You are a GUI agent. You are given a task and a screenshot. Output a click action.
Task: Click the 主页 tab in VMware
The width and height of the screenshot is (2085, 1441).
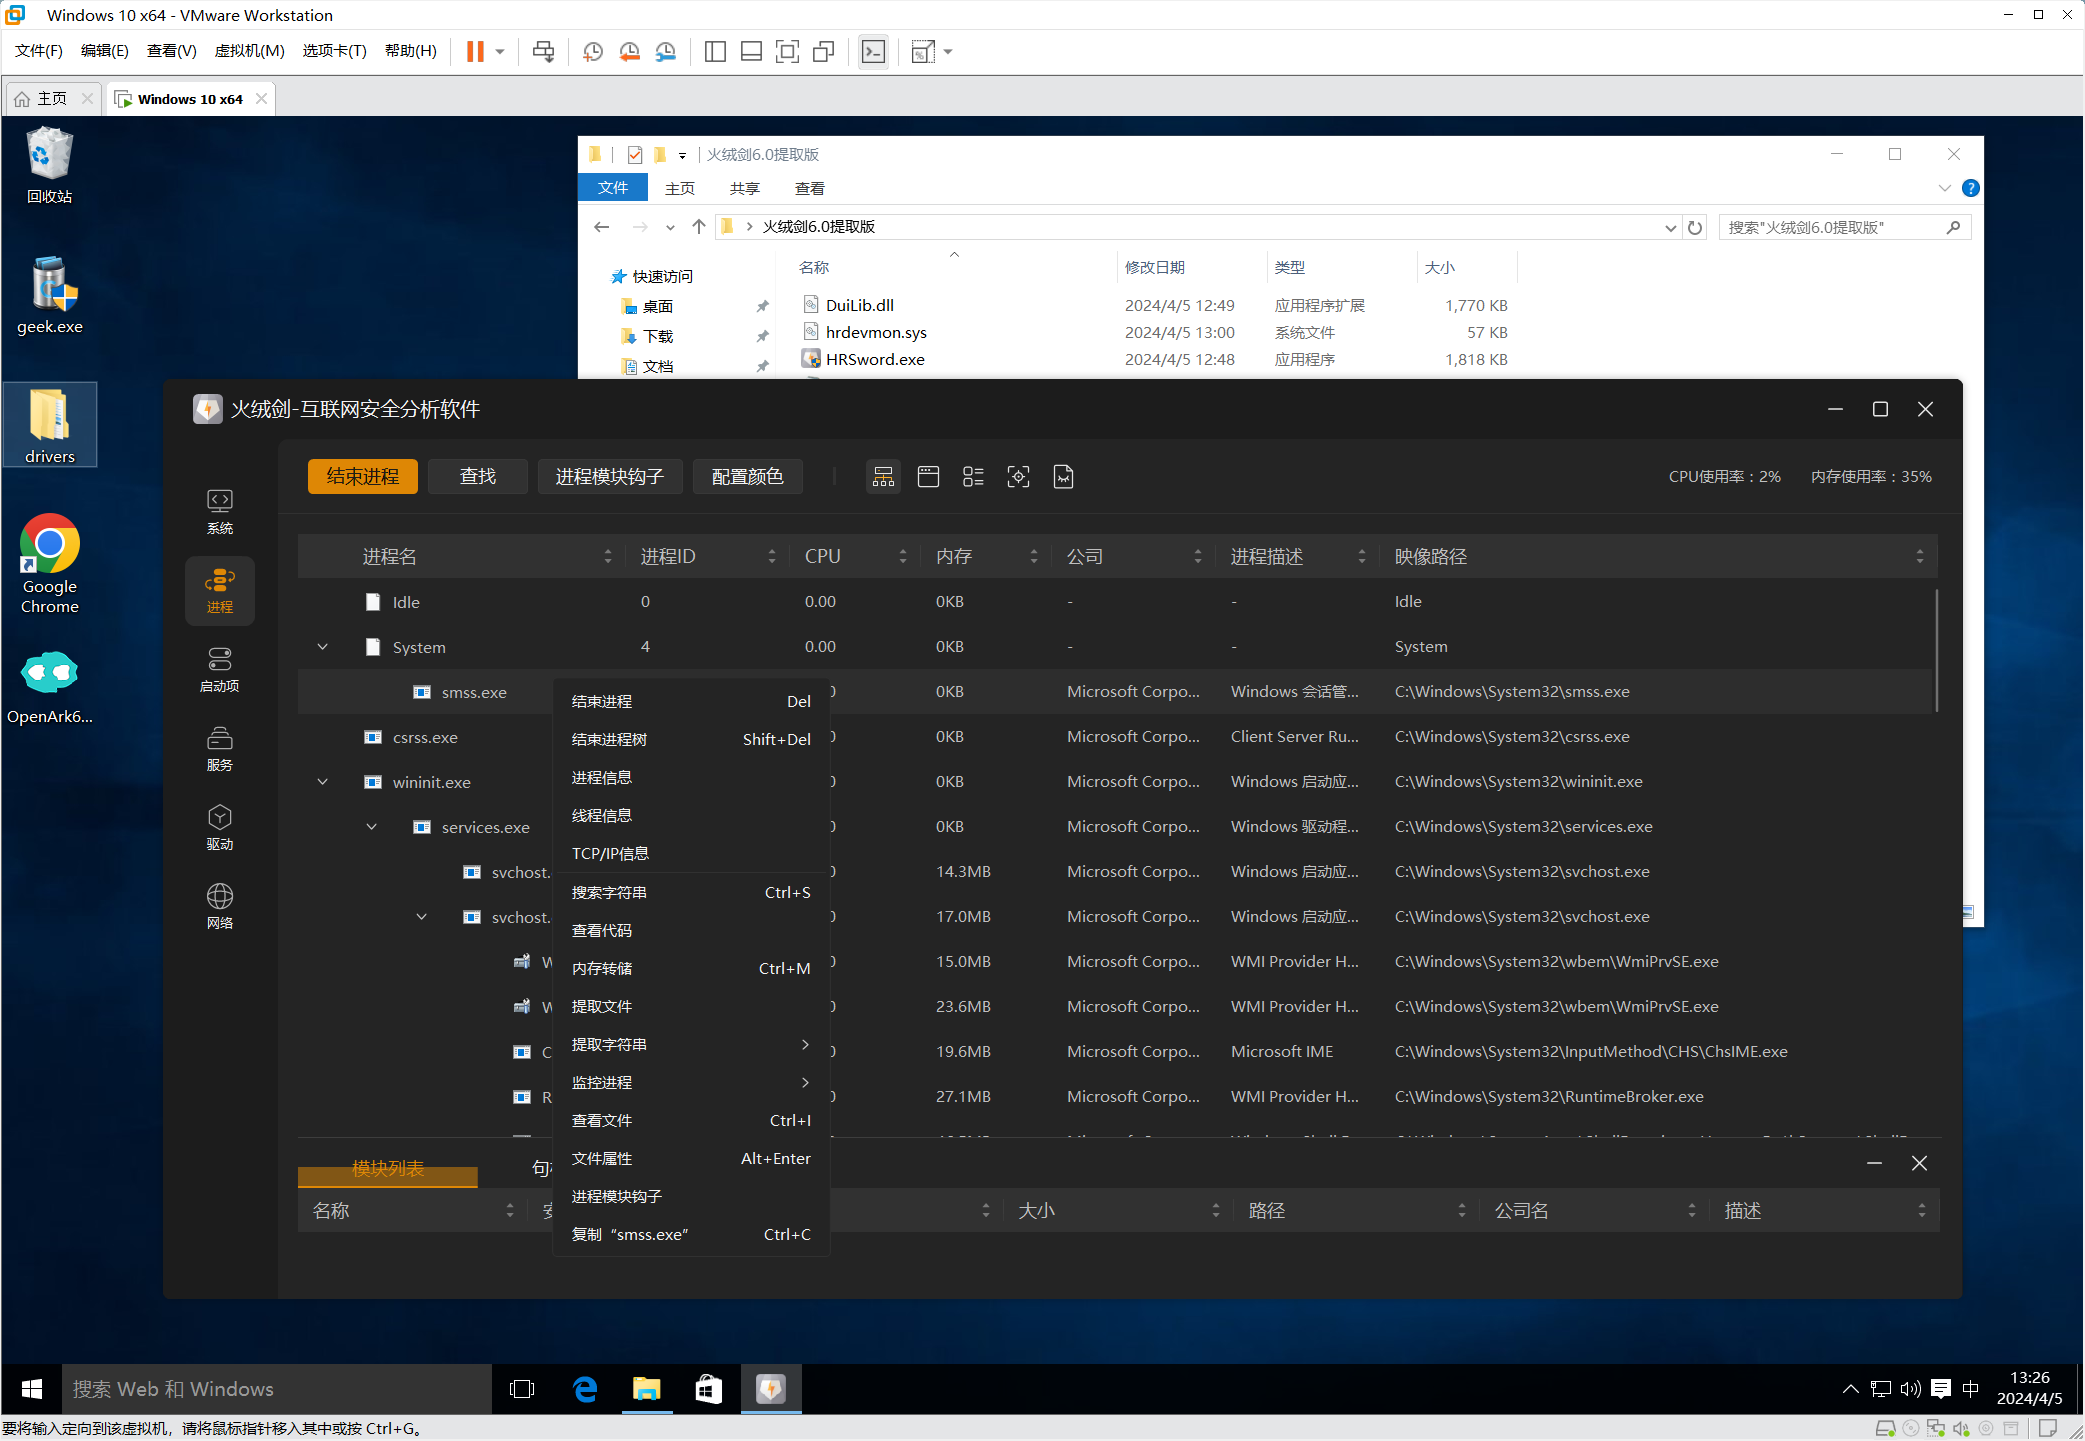click(53, 99)
